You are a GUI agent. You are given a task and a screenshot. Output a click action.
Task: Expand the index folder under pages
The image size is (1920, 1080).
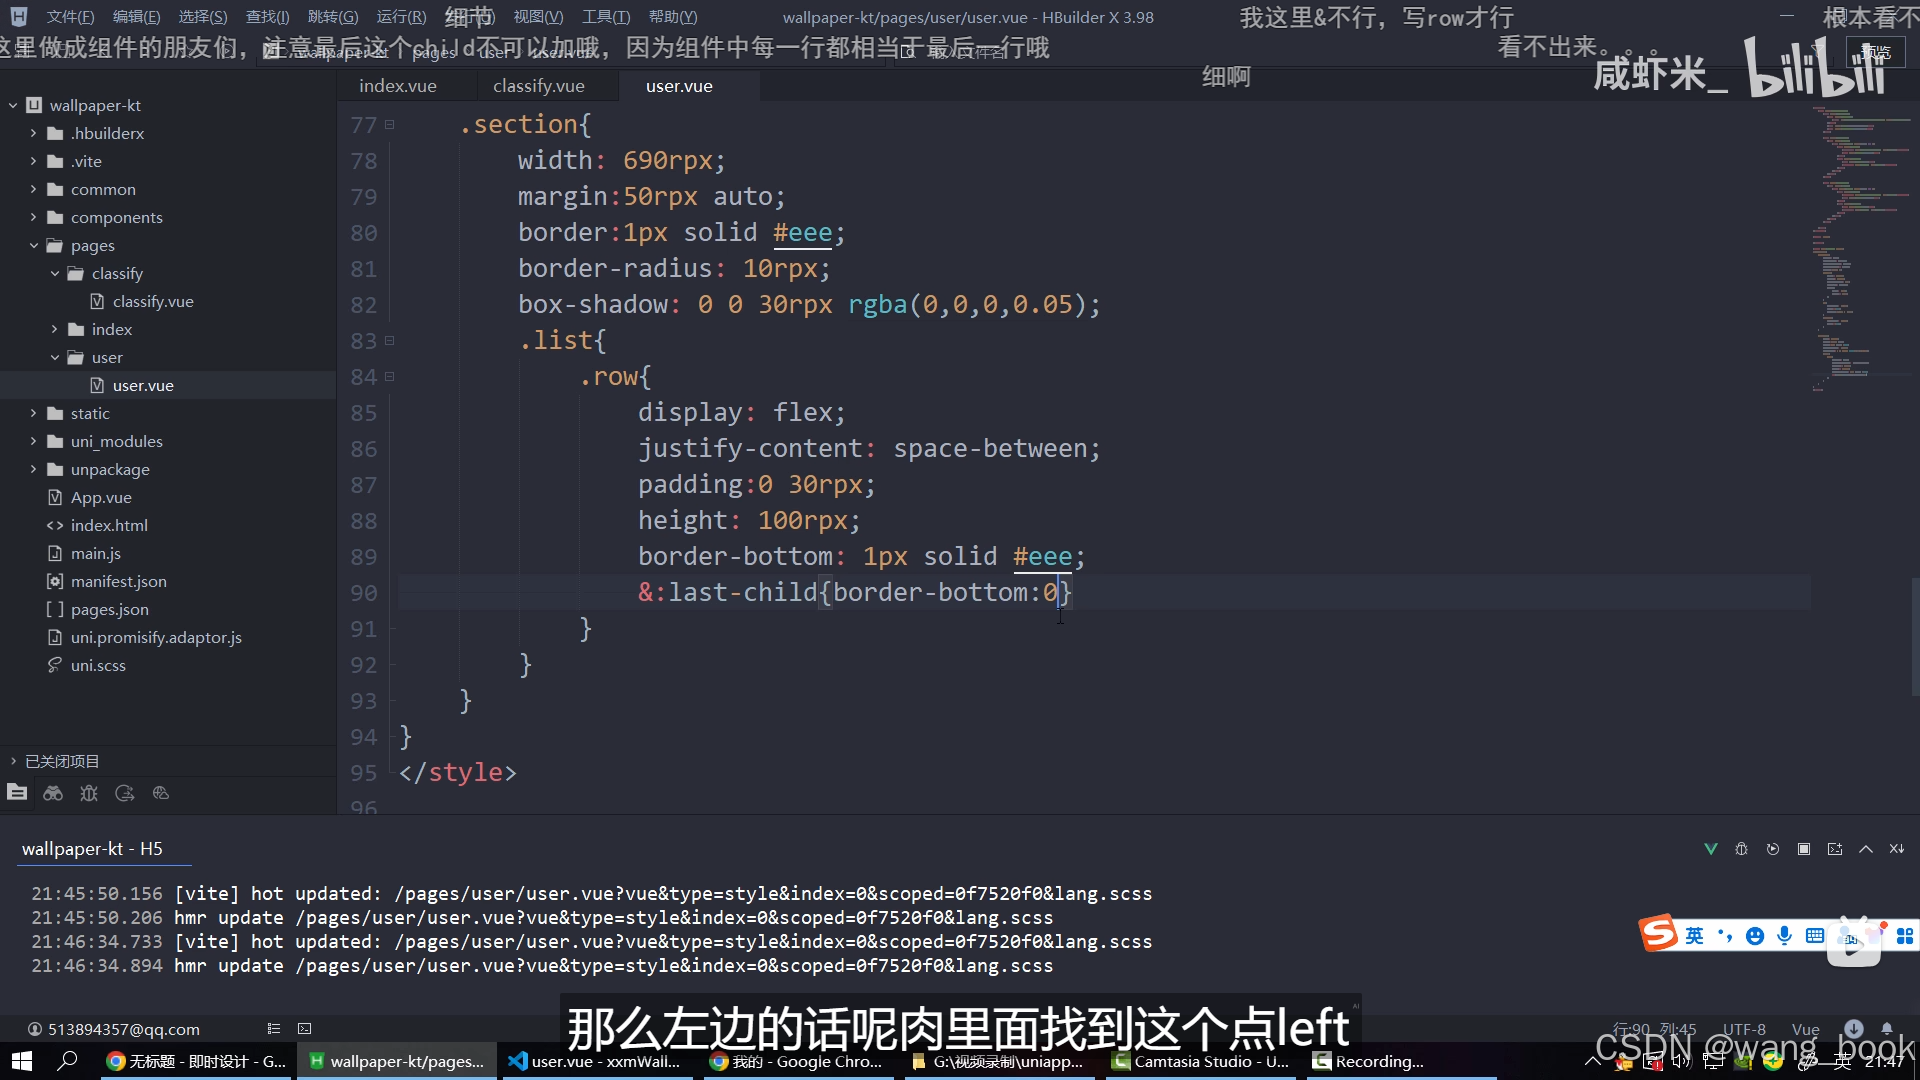[55, 329]
